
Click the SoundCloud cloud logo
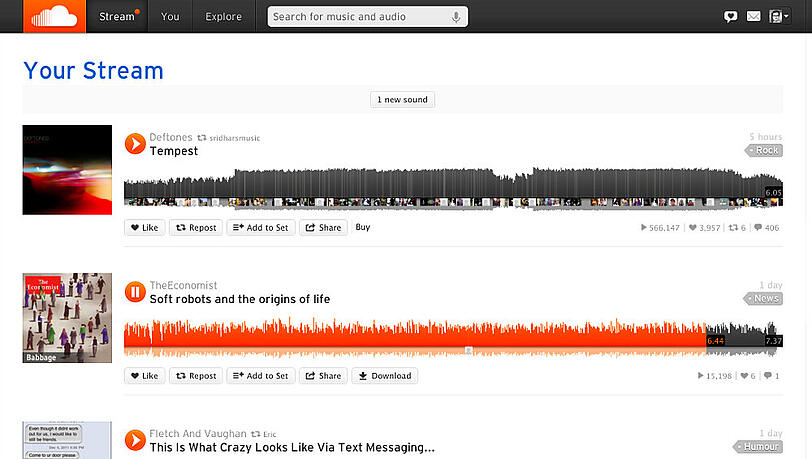pos(54,16)
